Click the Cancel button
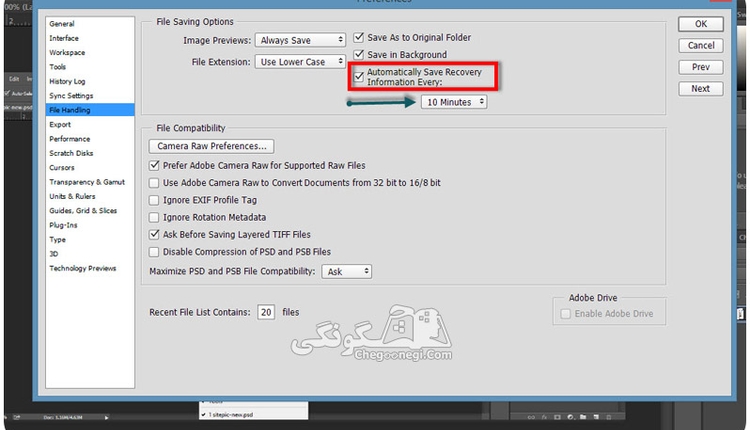 701,45
